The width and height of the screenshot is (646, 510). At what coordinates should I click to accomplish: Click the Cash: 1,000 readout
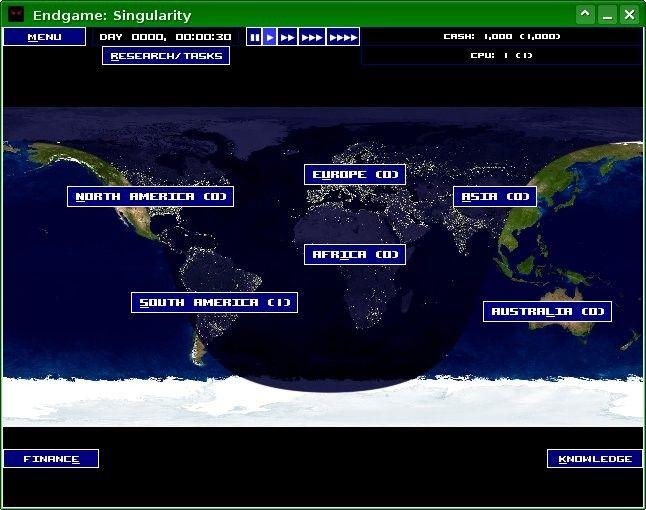click(x=501, y=37)
